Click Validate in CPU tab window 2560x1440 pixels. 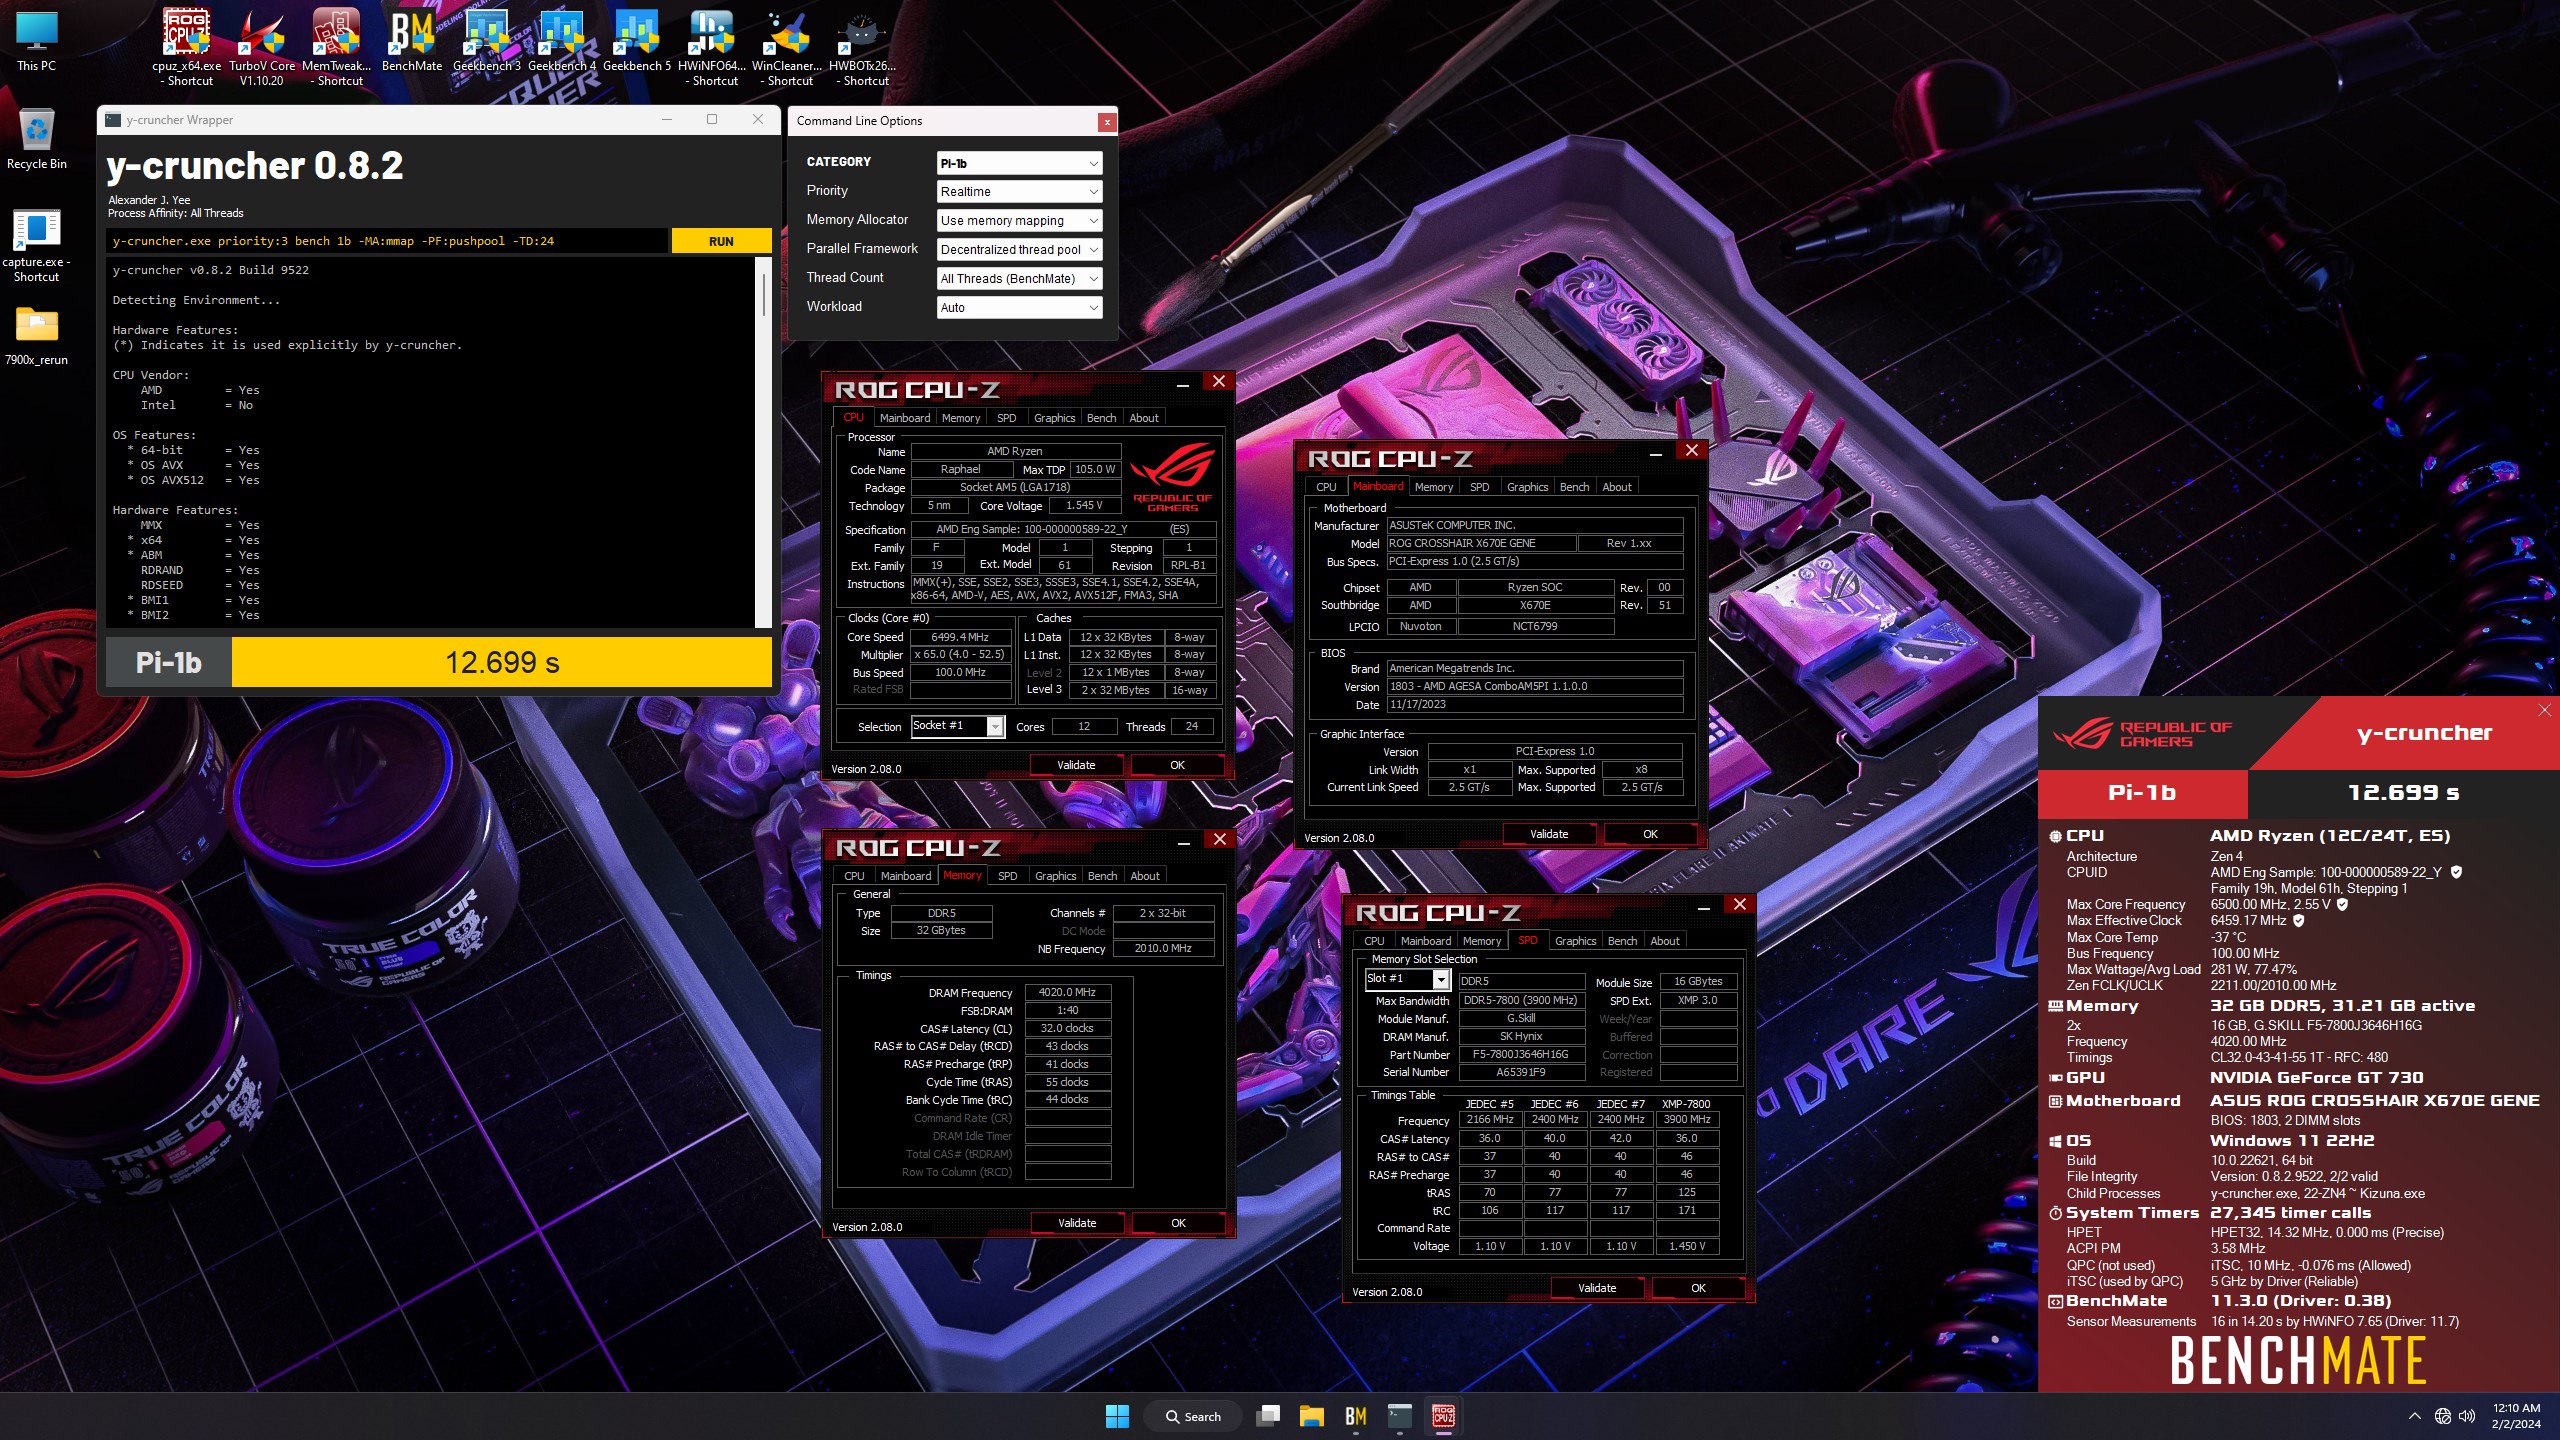(1076, 765)
